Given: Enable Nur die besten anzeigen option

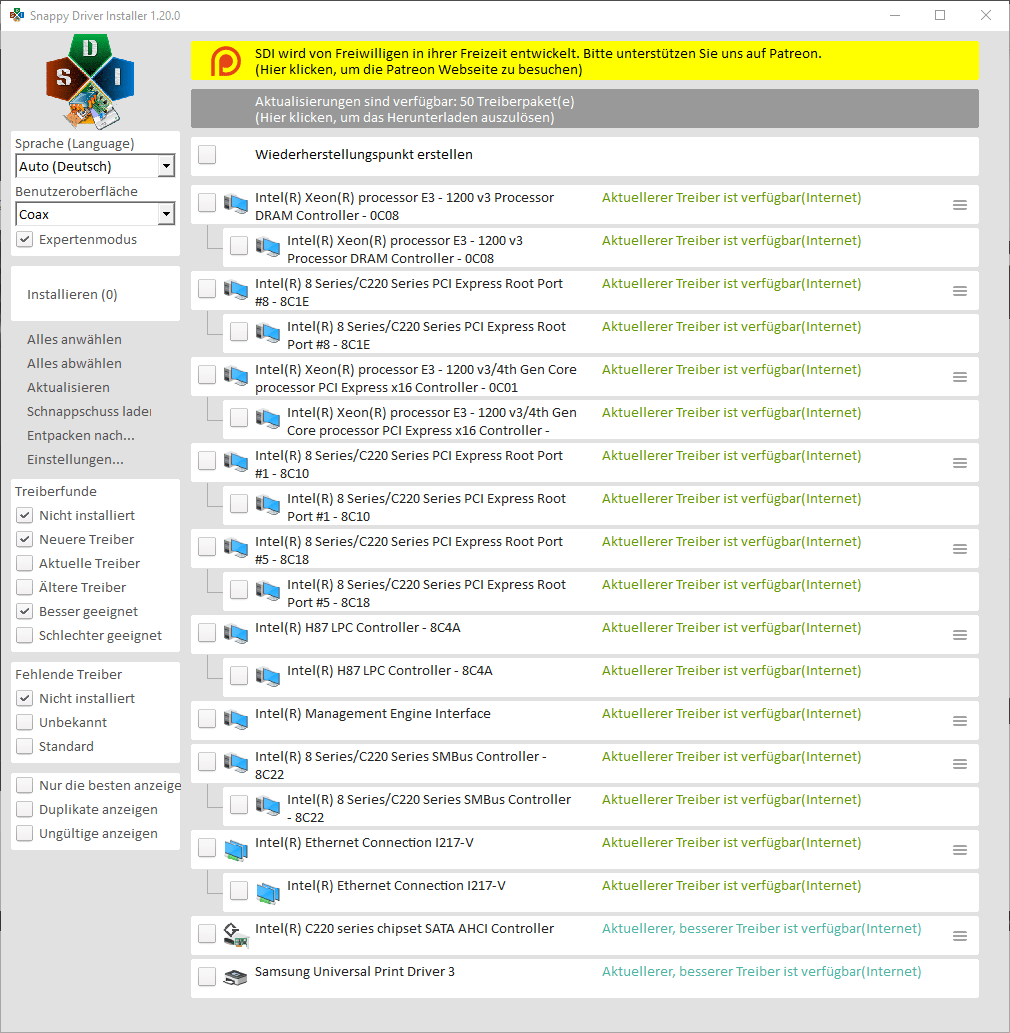Looking at the screenshot, I should click(24, 785).
